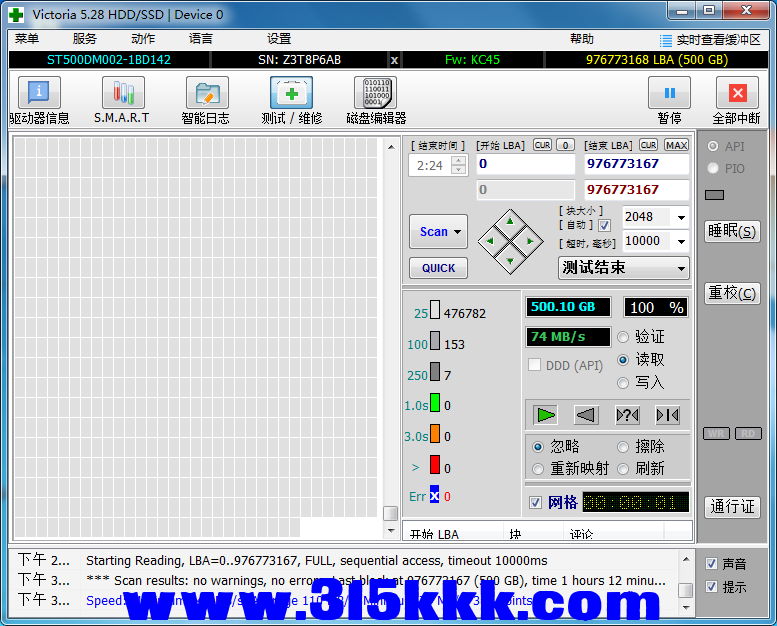Screen dimensions: 777x626
Task: Click the reverse scan arrow button
Action: pyautogui.click(x=586, y=415)
